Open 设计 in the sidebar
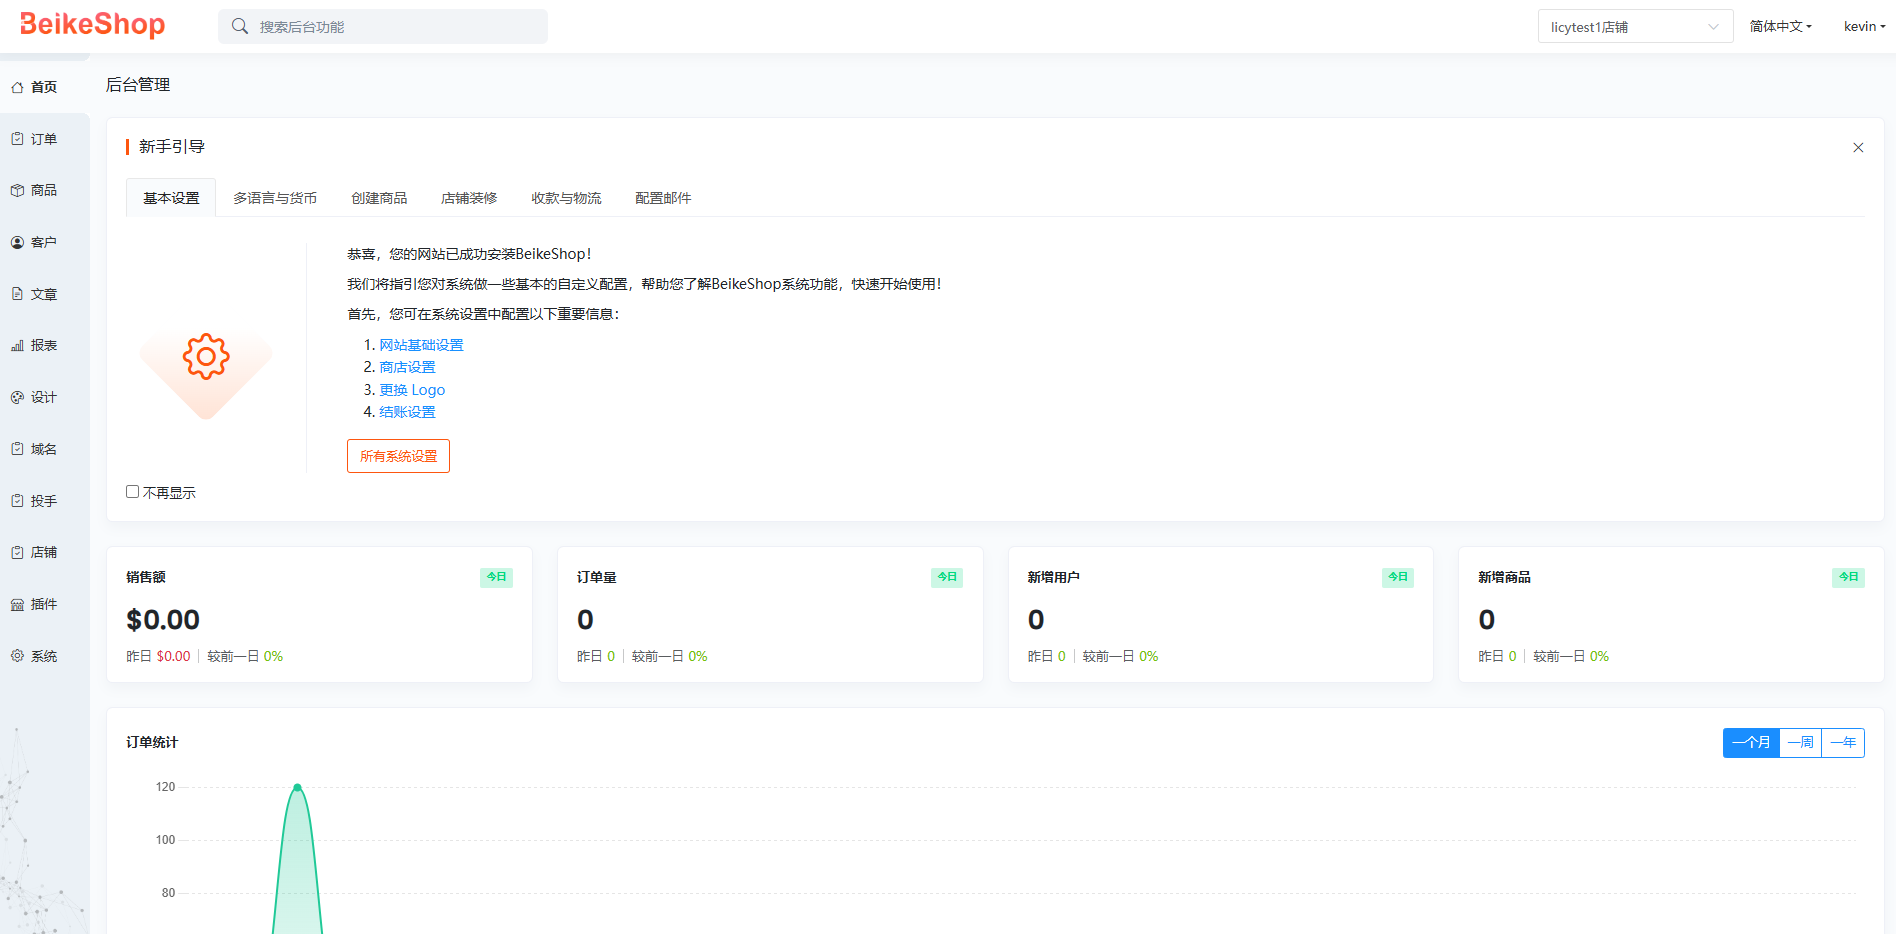This screenshot has width=1896, height=934. pos(44,397)
